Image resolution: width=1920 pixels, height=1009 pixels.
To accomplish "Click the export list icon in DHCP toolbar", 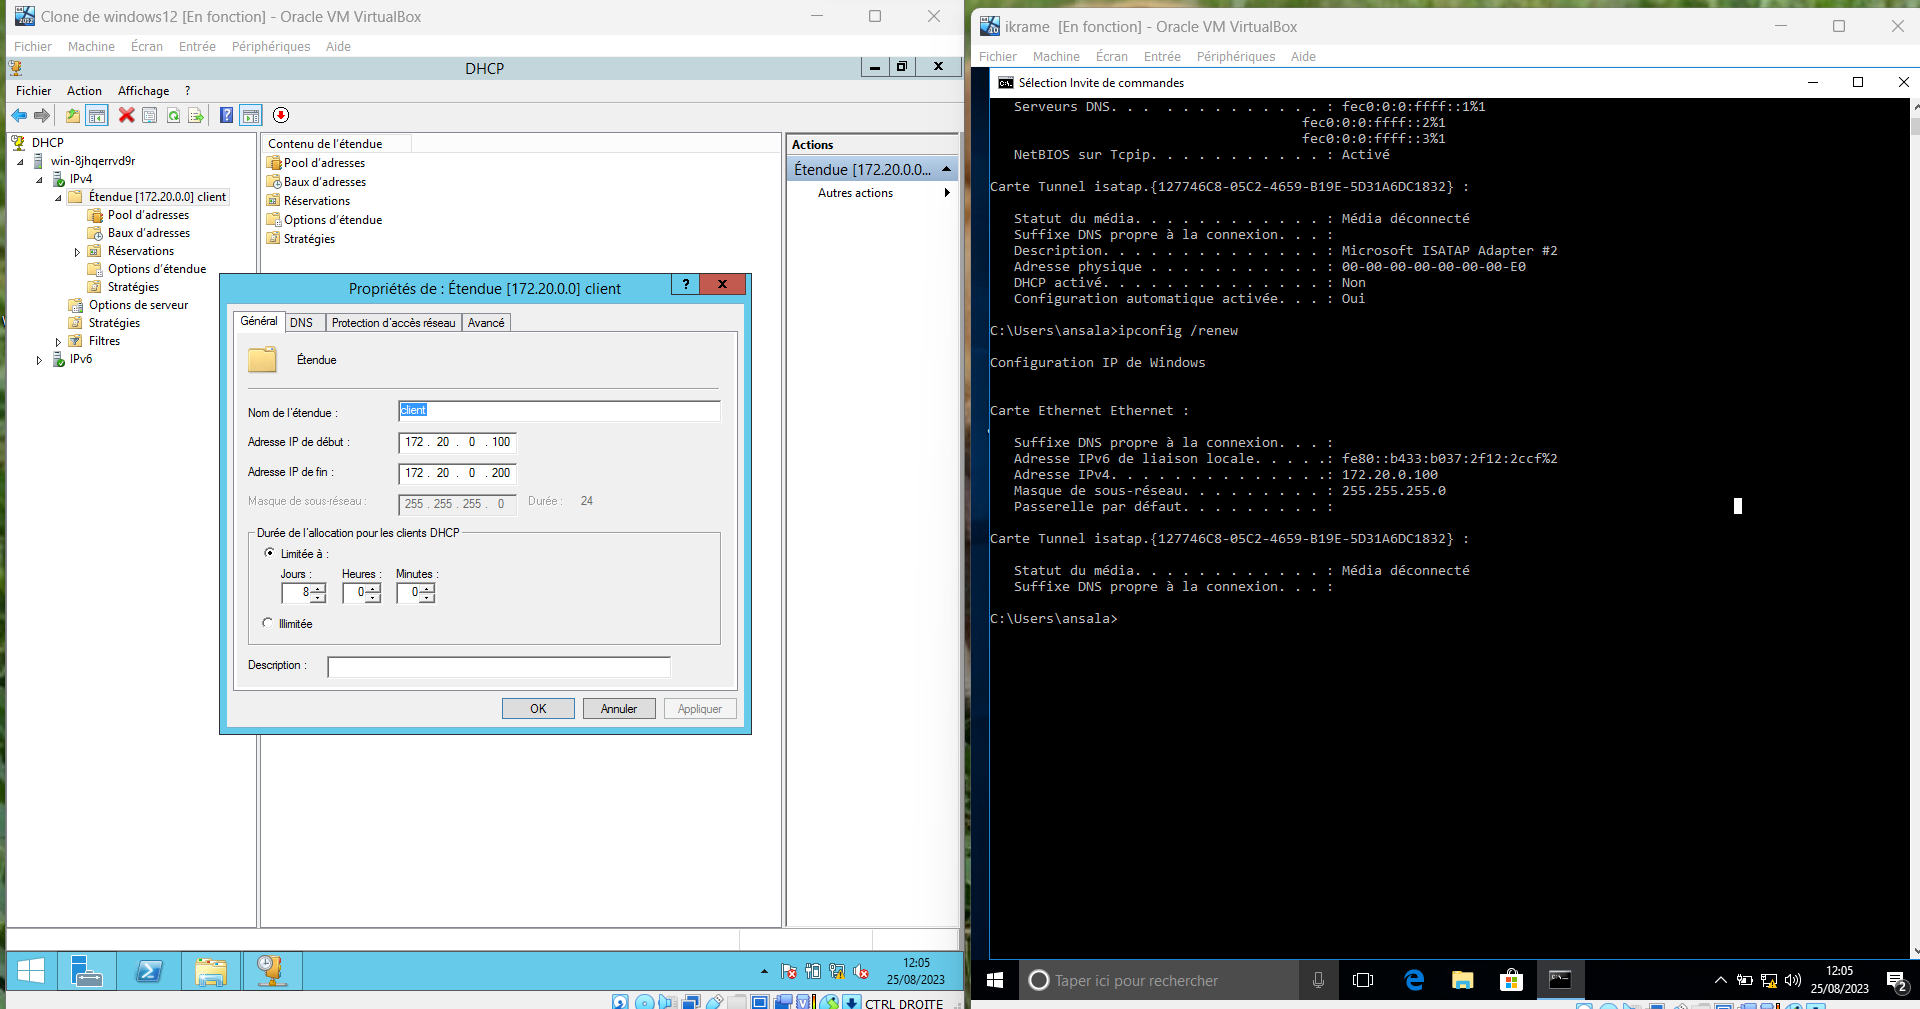I will point(197,115).
